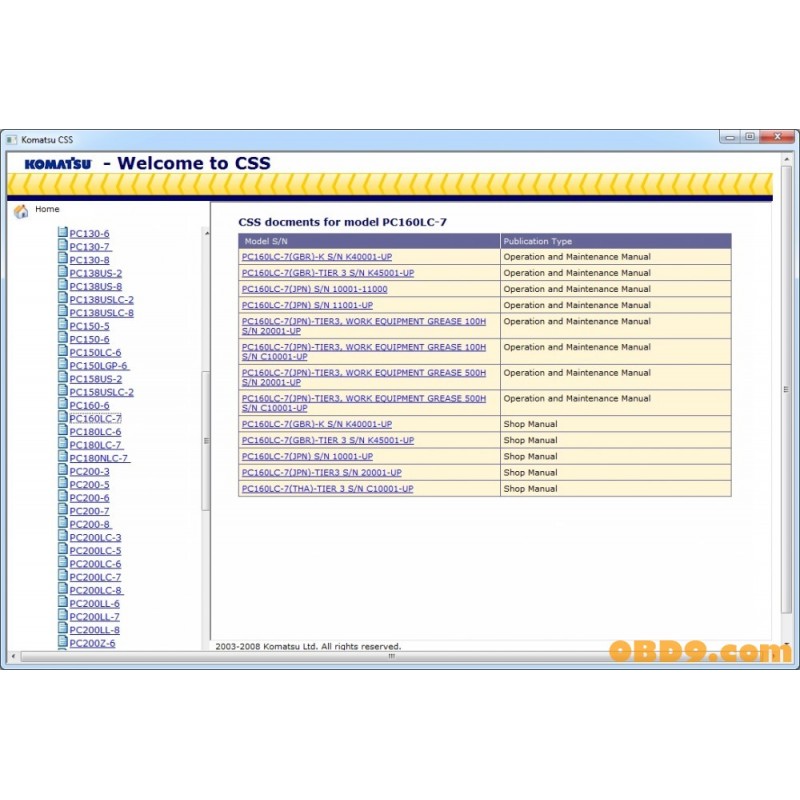Select the page icon next to PC160LC-7
Viewport: 800px width, 800px height.
63,417
